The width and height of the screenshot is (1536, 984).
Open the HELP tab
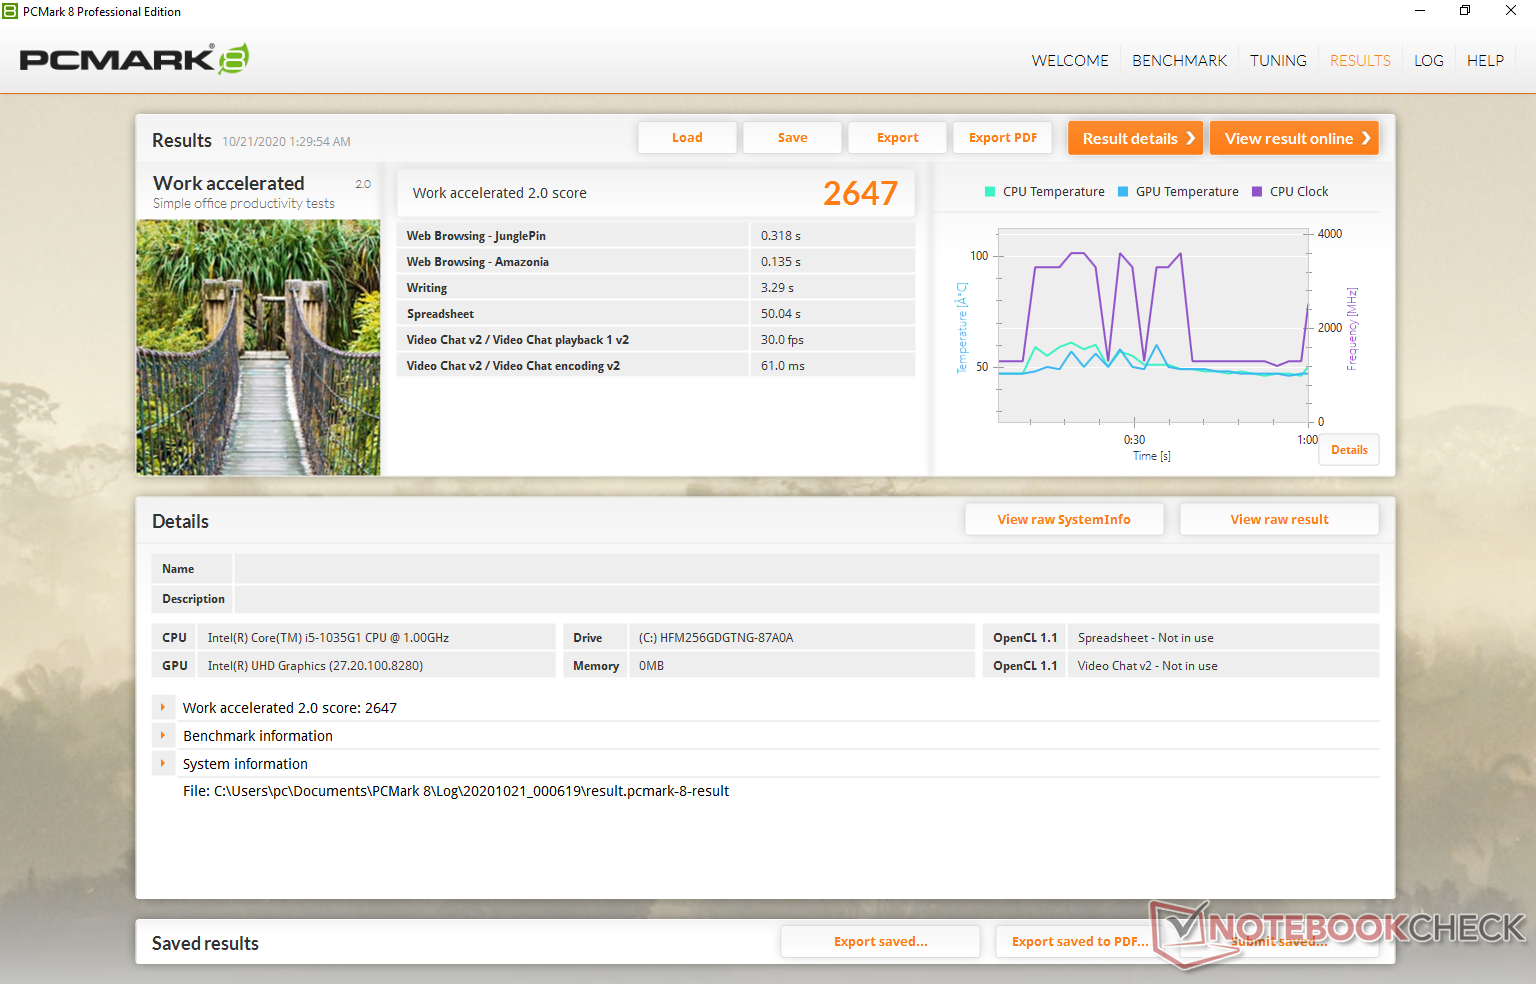(1485, 61)
